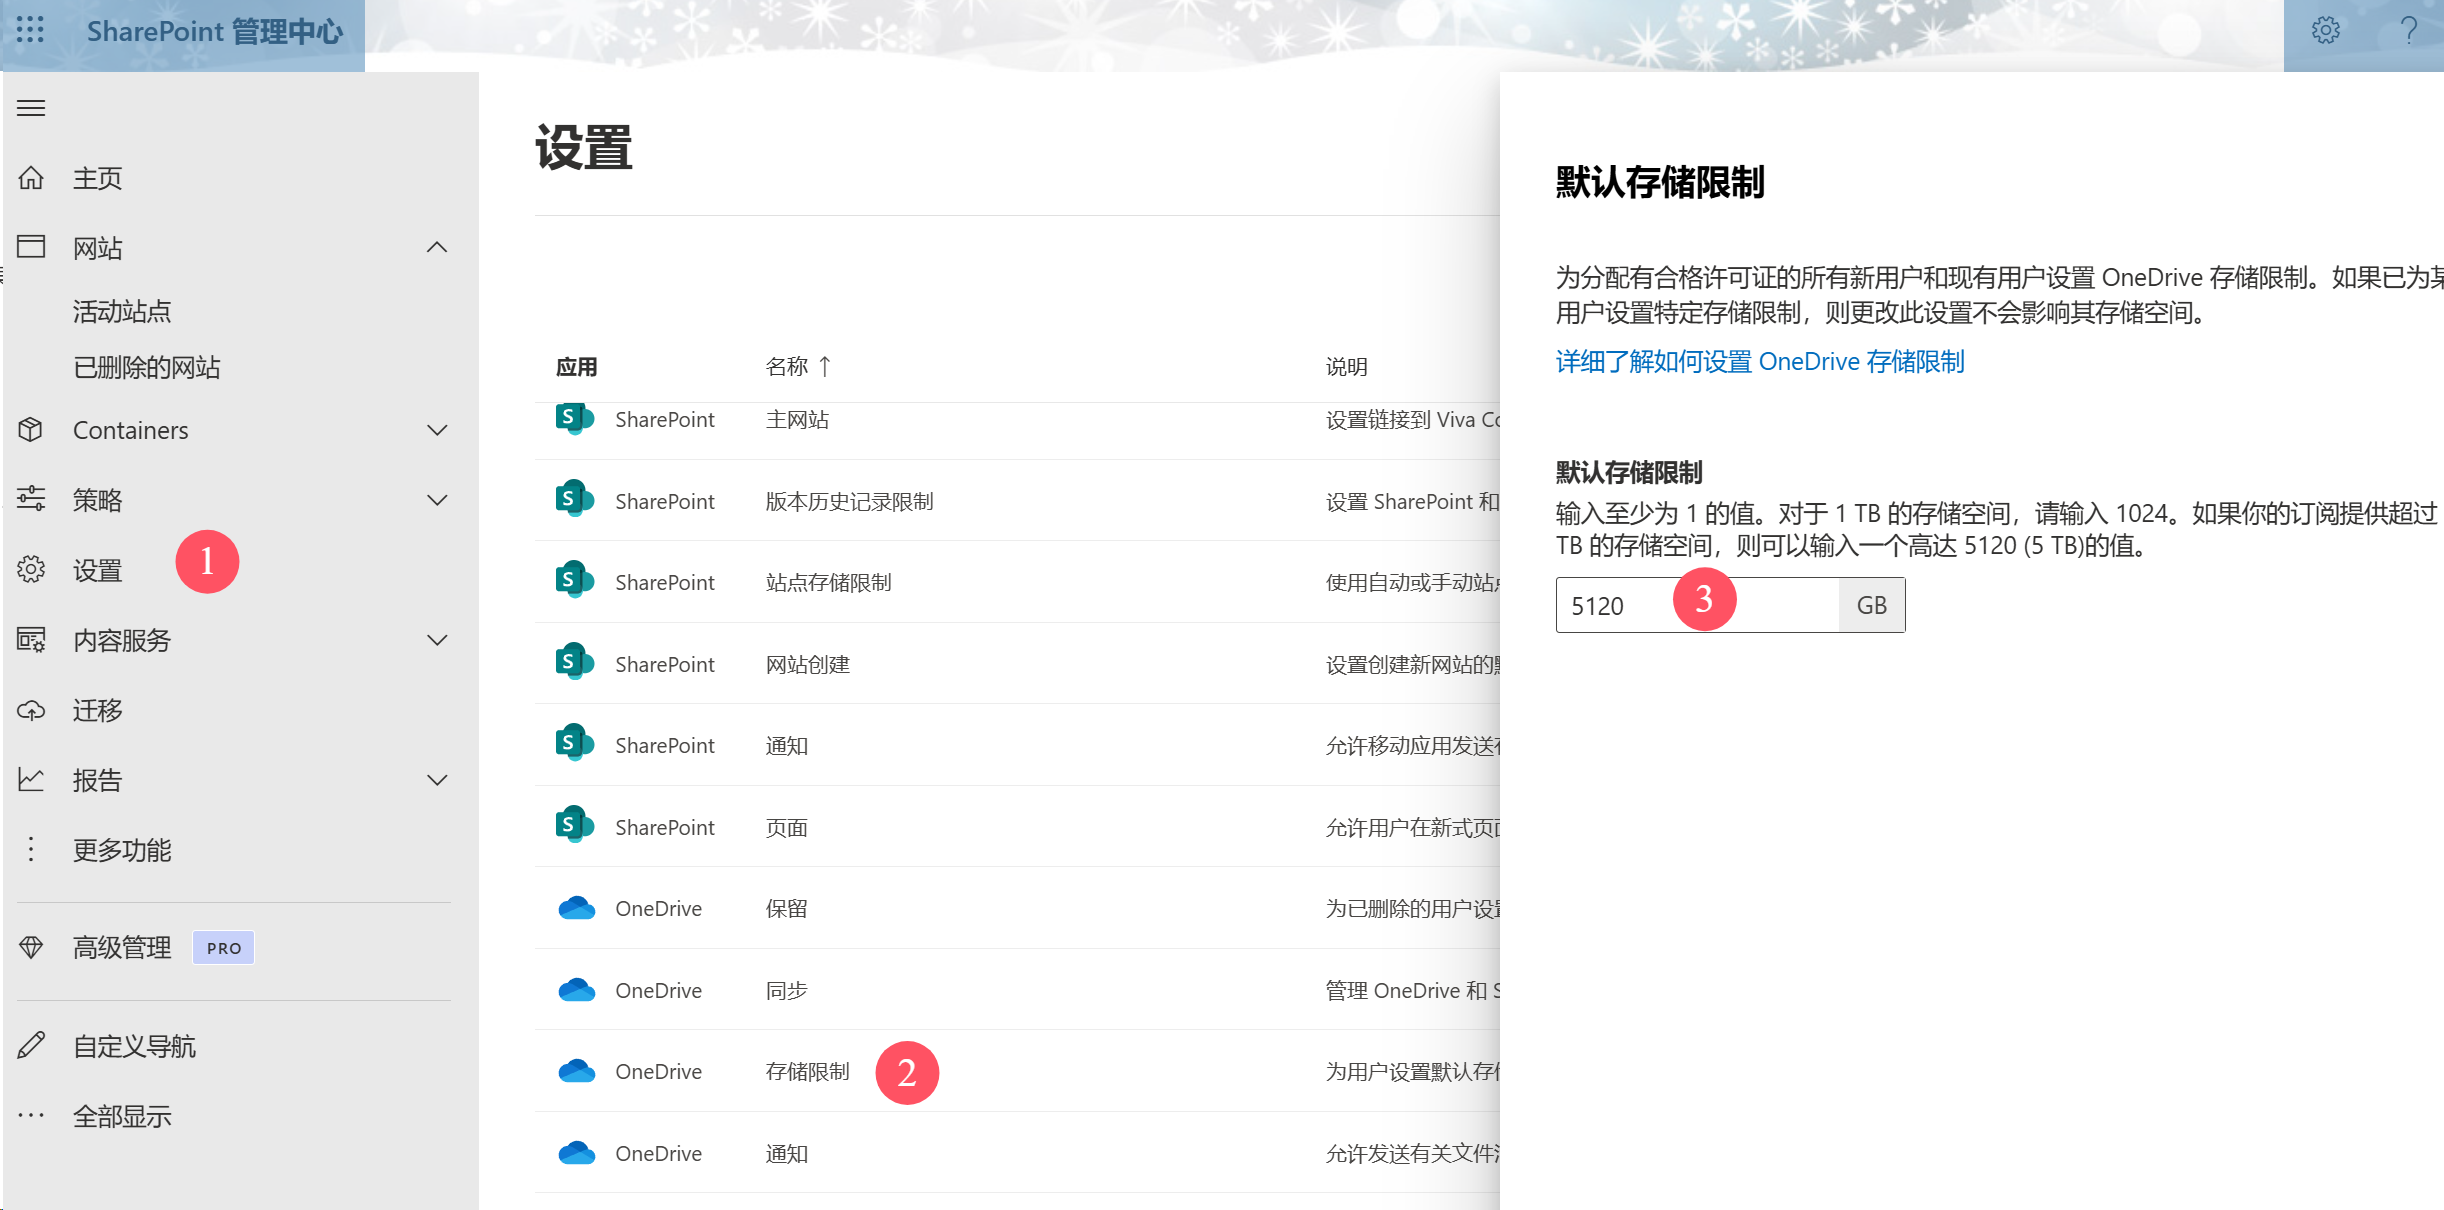Open the OneDrive 保留 setting

[x=786, y=908]
